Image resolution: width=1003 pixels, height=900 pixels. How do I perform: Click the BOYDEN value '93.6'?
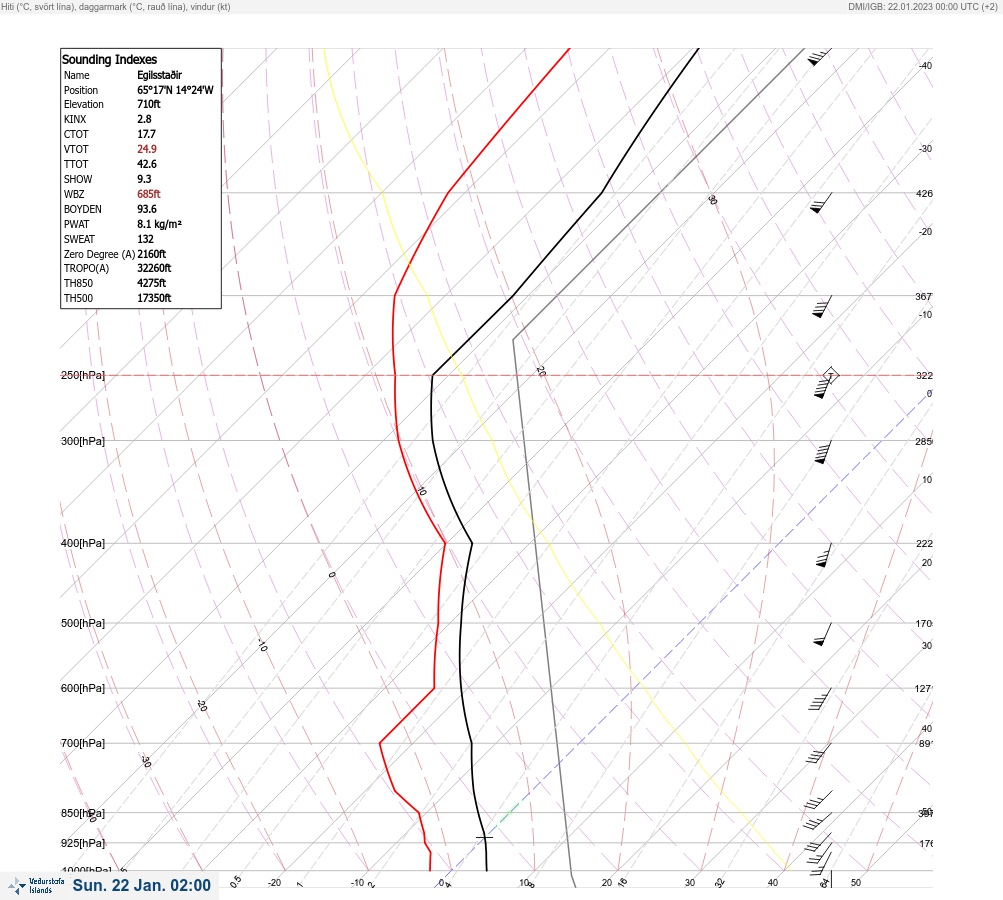pyautogui.click(x=146, y=209)
